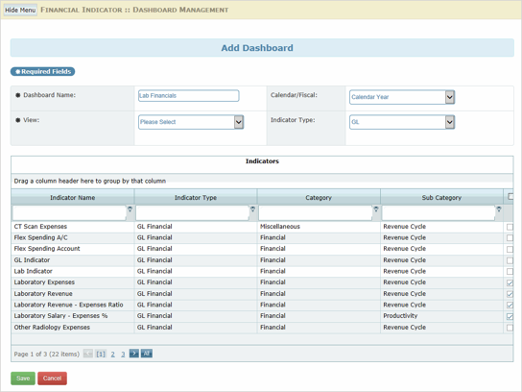This screenshot has width=522, height=392.
Task: Check the Other Radiology Expenses row checkbox
Action: click(510, 328)
